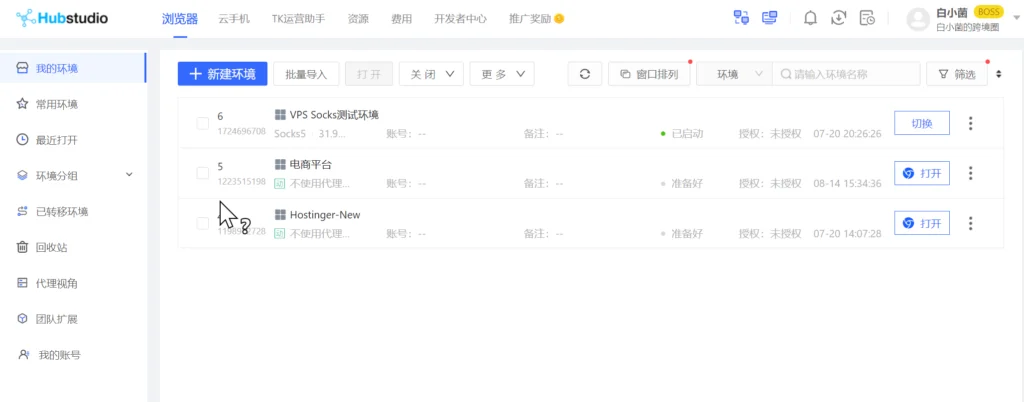Click the 电商平台 environment name
Image resolution: width=1024 pixels, height=402 pixels.
coord(311,164)
